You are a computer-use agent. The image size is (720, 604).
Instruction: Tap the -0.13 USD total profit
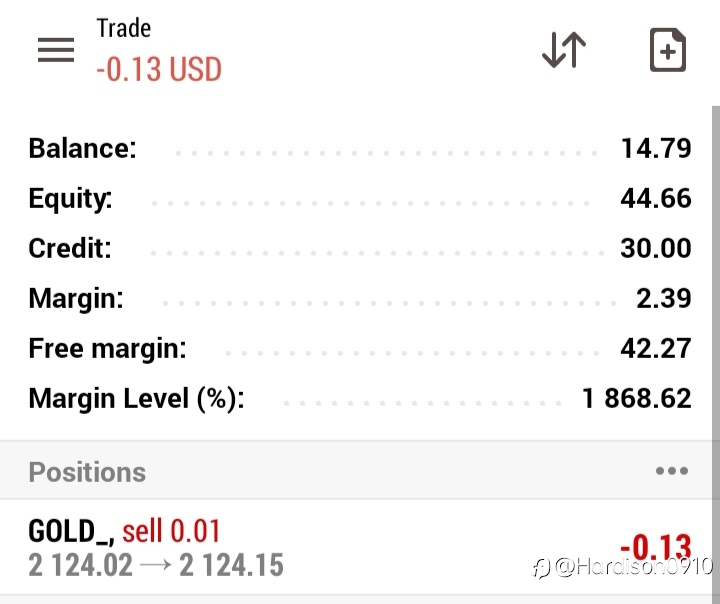point(159,69)
